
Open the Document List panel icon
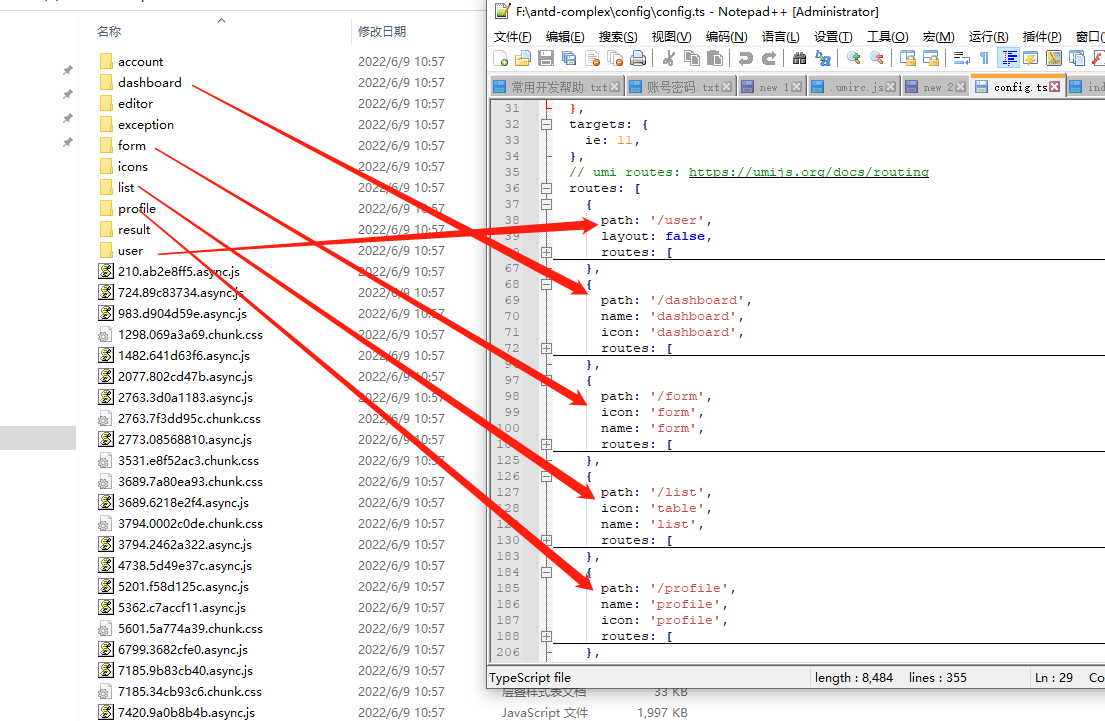(x=1077, y=58)
